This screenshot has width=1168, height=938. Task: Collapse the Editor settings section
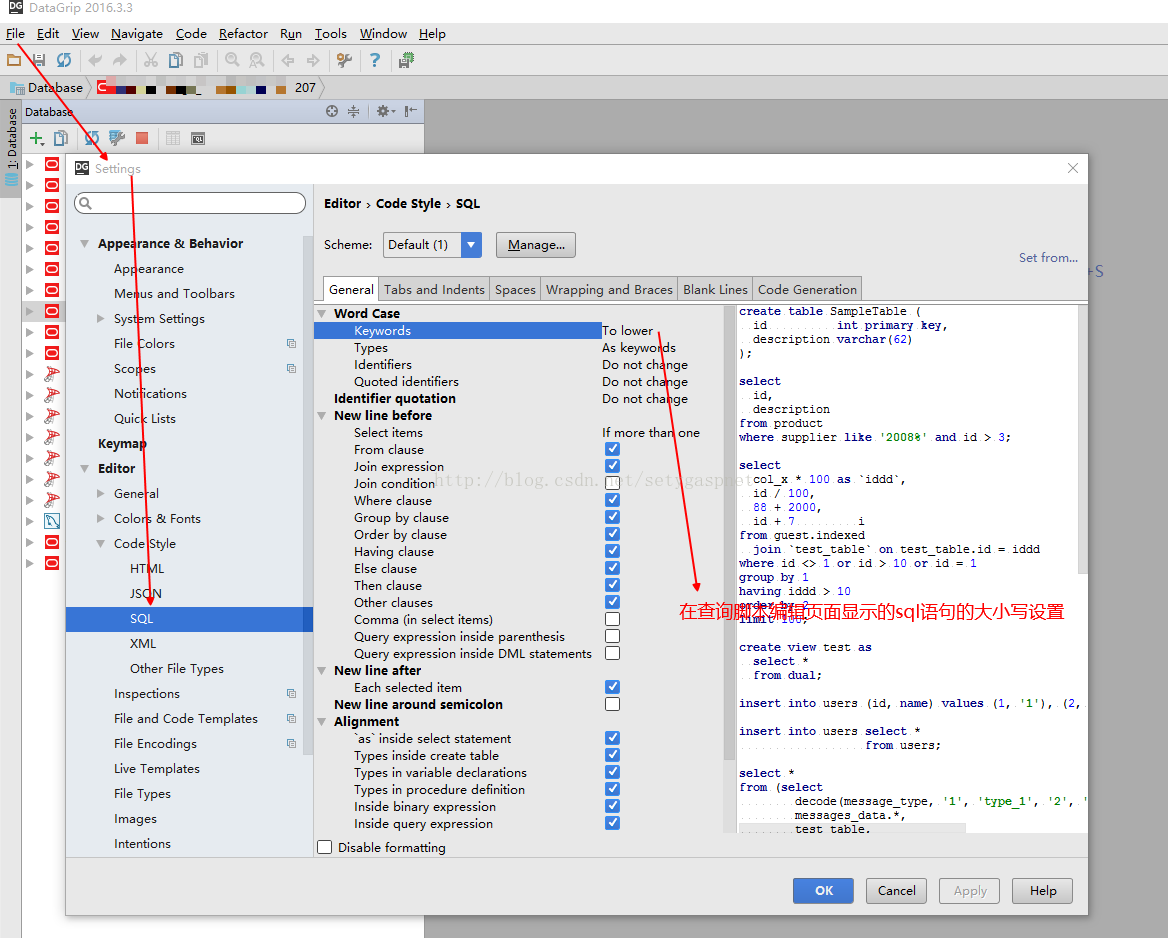pyautogui.click(x=85, y=469)
